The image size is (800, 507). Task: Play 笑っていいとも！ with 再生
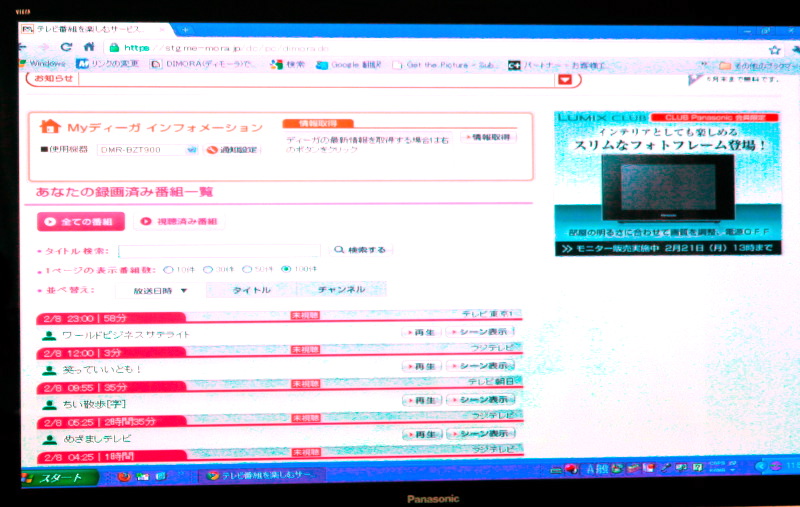tap(422, 366)
